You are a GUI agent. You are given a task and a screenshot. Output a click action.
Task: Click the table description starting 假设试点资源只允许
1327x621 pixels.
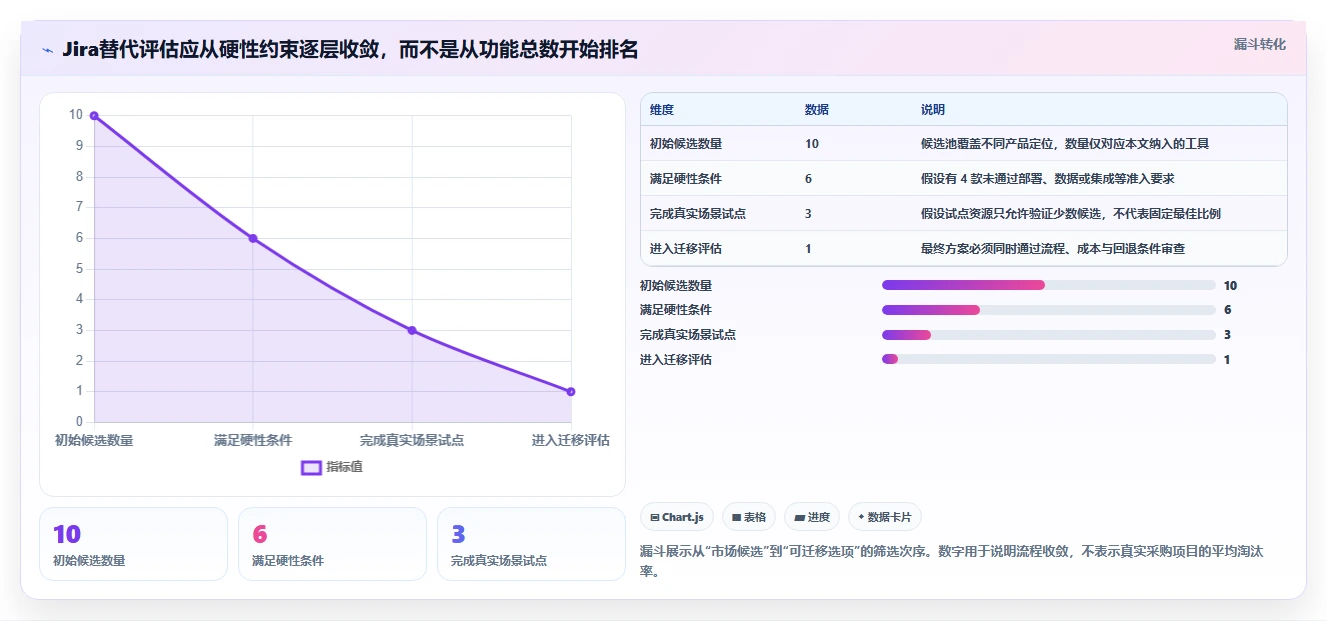(1070, 213)
